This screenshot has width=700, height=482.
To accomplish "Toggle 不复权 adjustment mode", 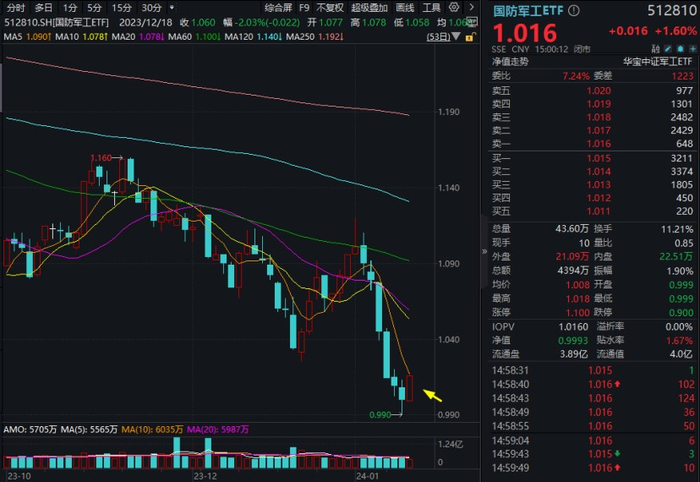I will (330, 8).
